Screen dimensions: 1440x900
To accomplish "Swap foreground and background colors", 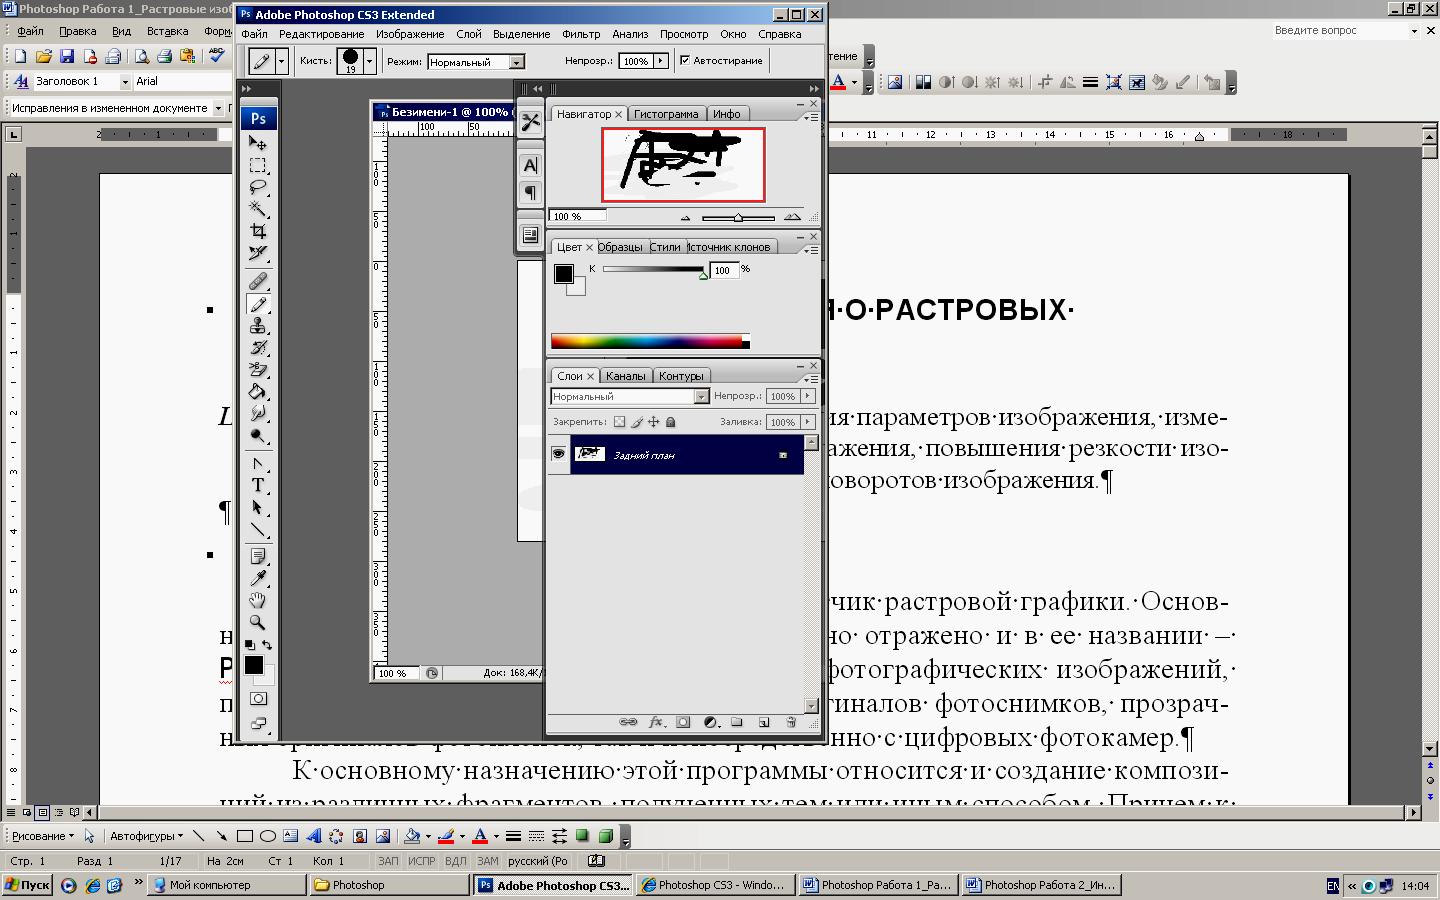I will pos(267,645).
